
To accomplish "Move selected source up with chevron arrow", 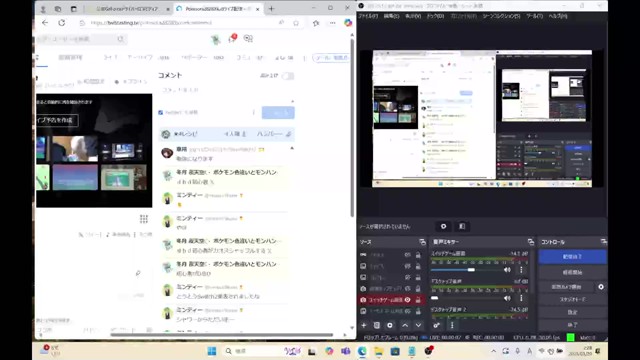I will (x=405, y=325).
